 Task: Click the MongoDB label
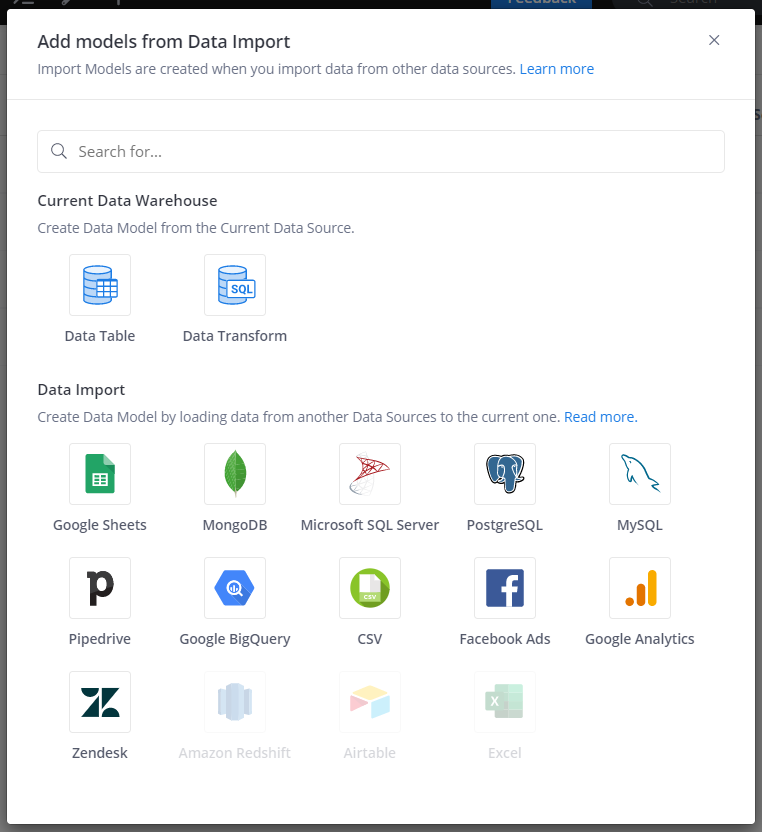(x=235, y=525)
